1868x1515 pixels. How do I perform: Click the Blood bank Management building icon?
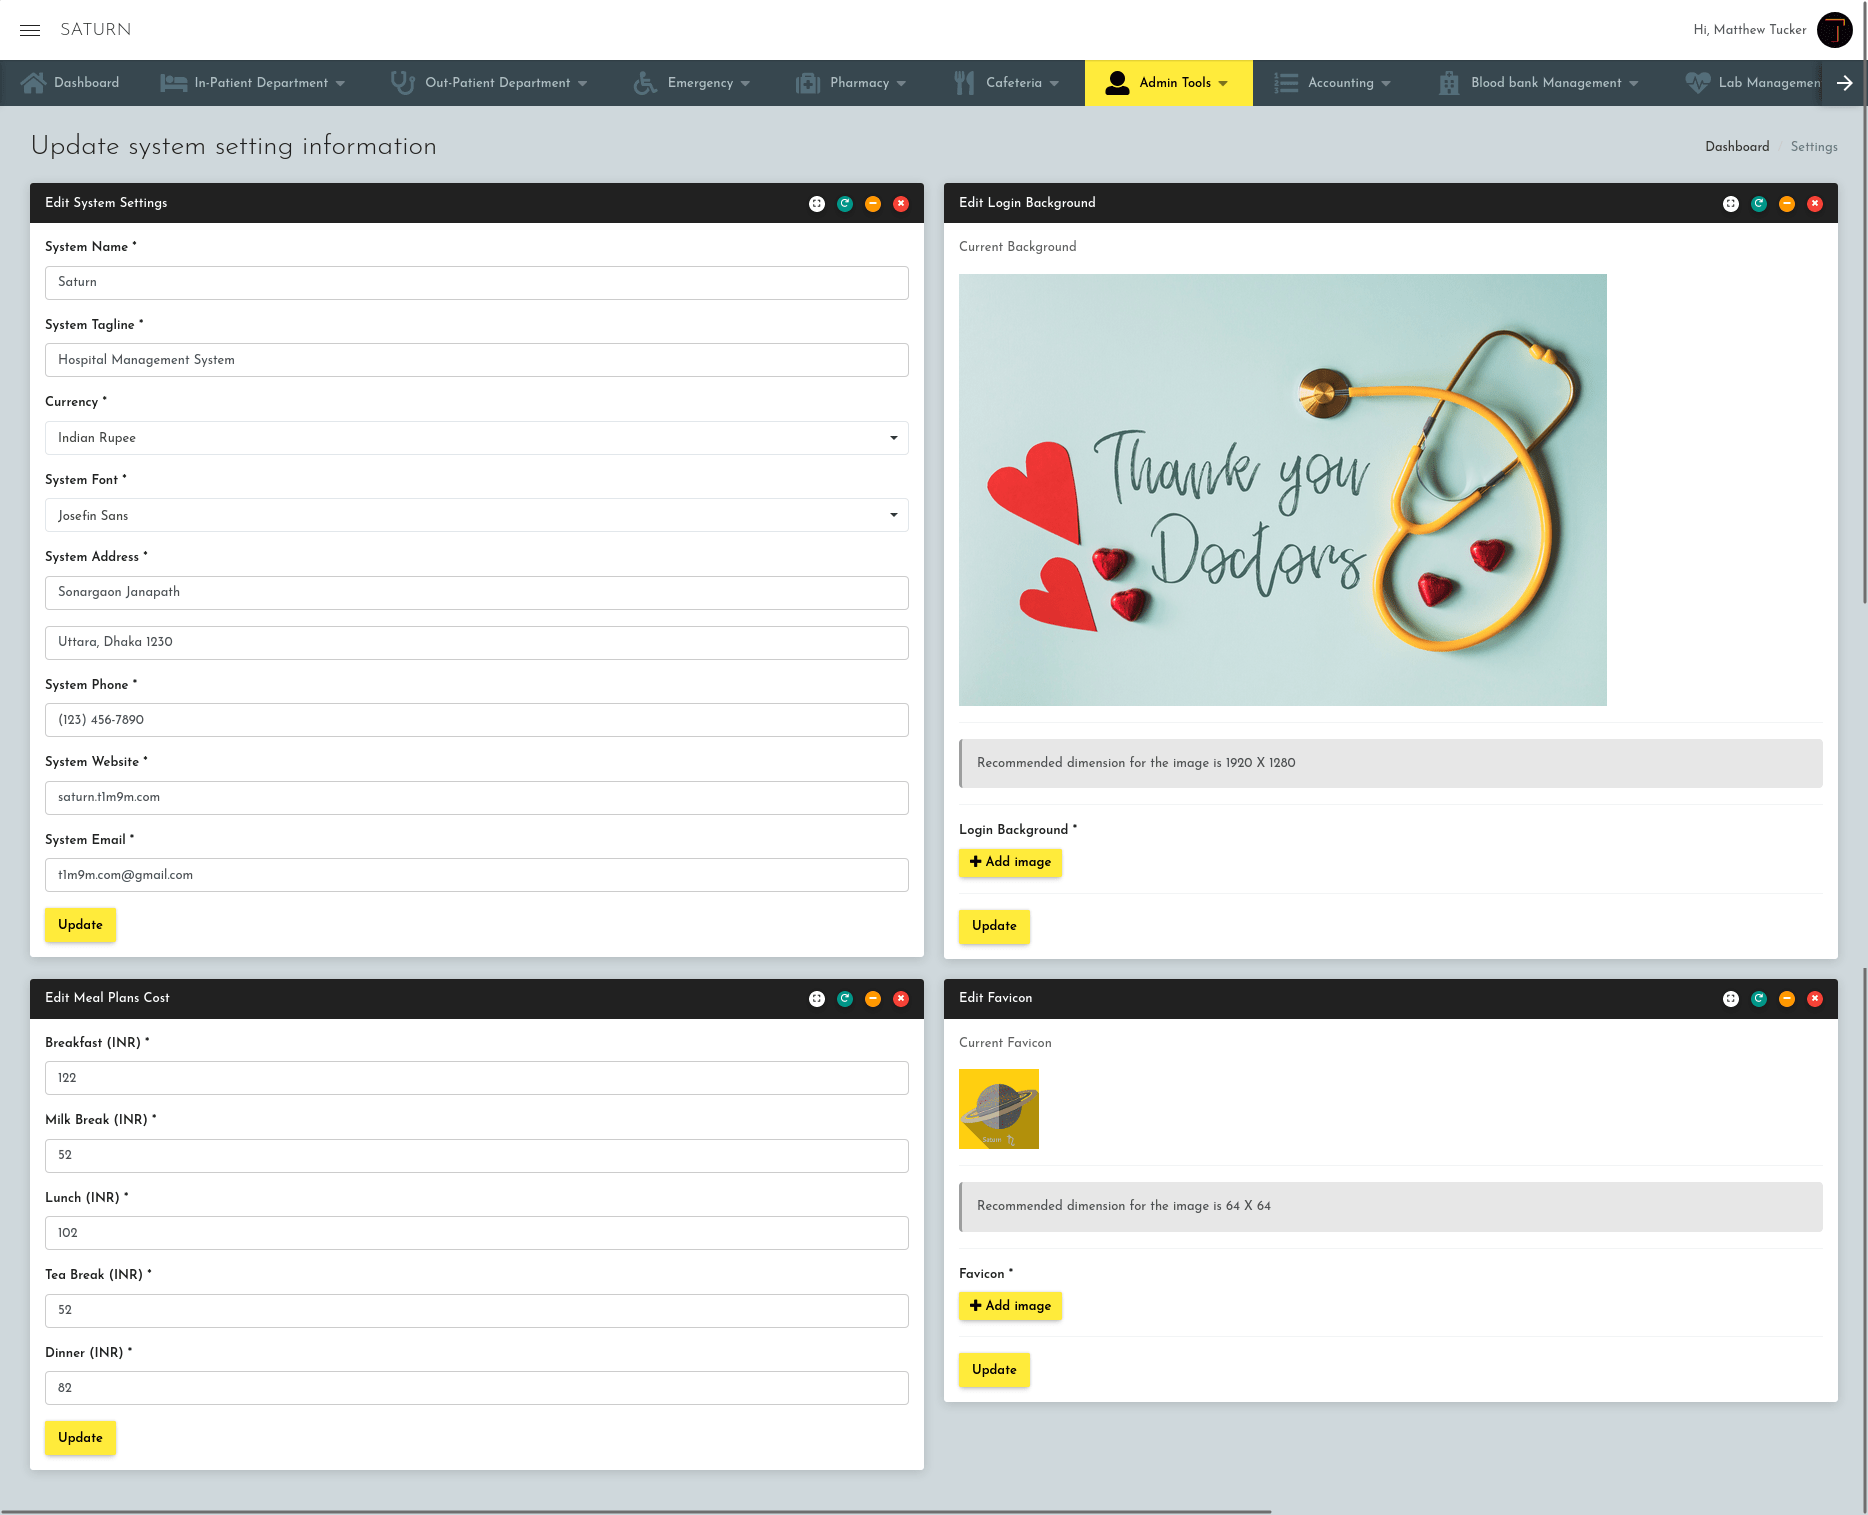[1448, 82]
